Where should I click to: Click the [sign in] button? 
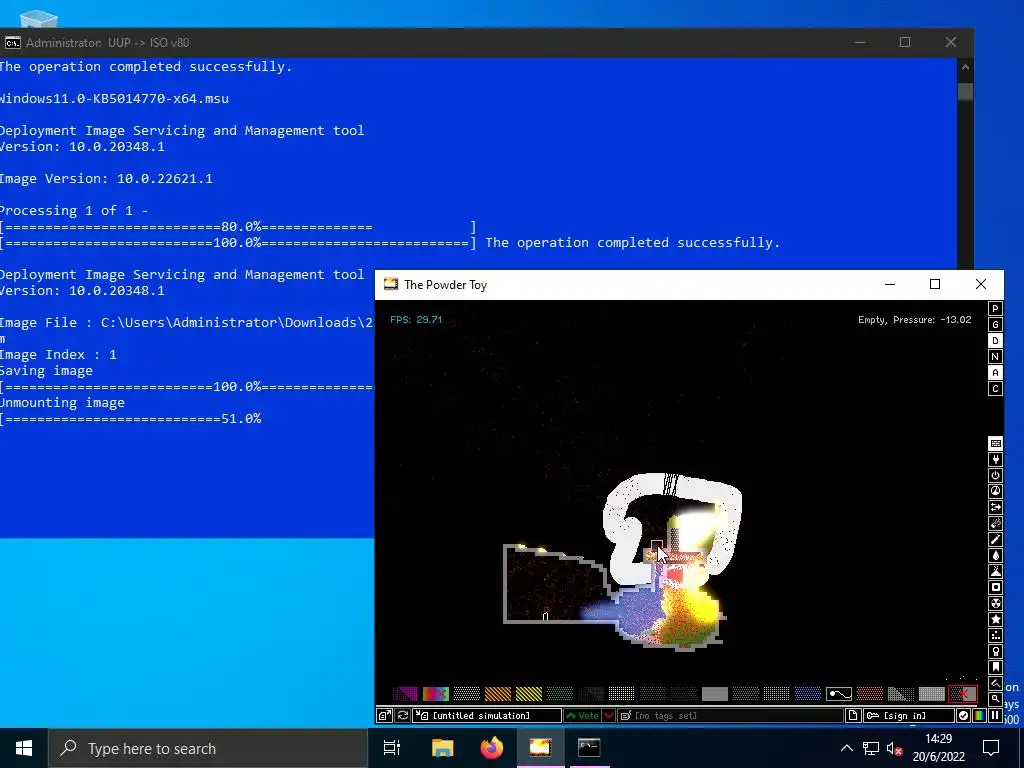[908, 716]
